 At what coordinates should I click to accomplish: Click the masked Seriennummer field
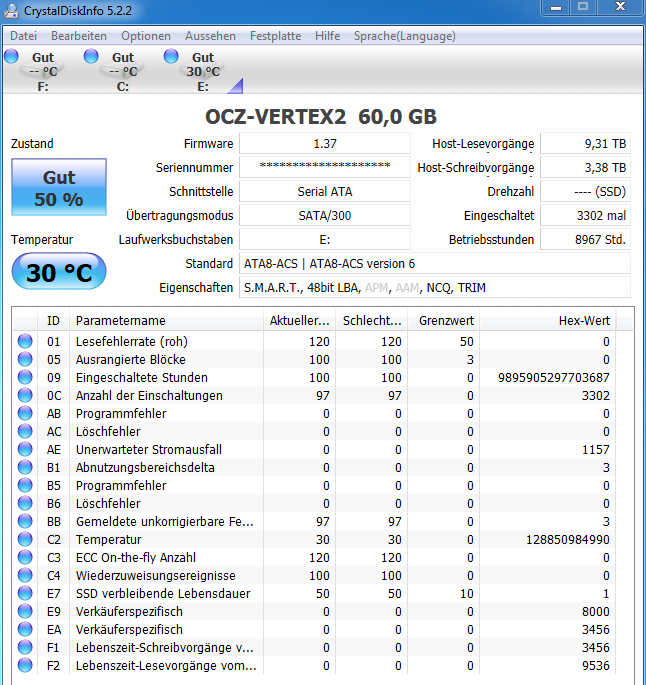325,168
